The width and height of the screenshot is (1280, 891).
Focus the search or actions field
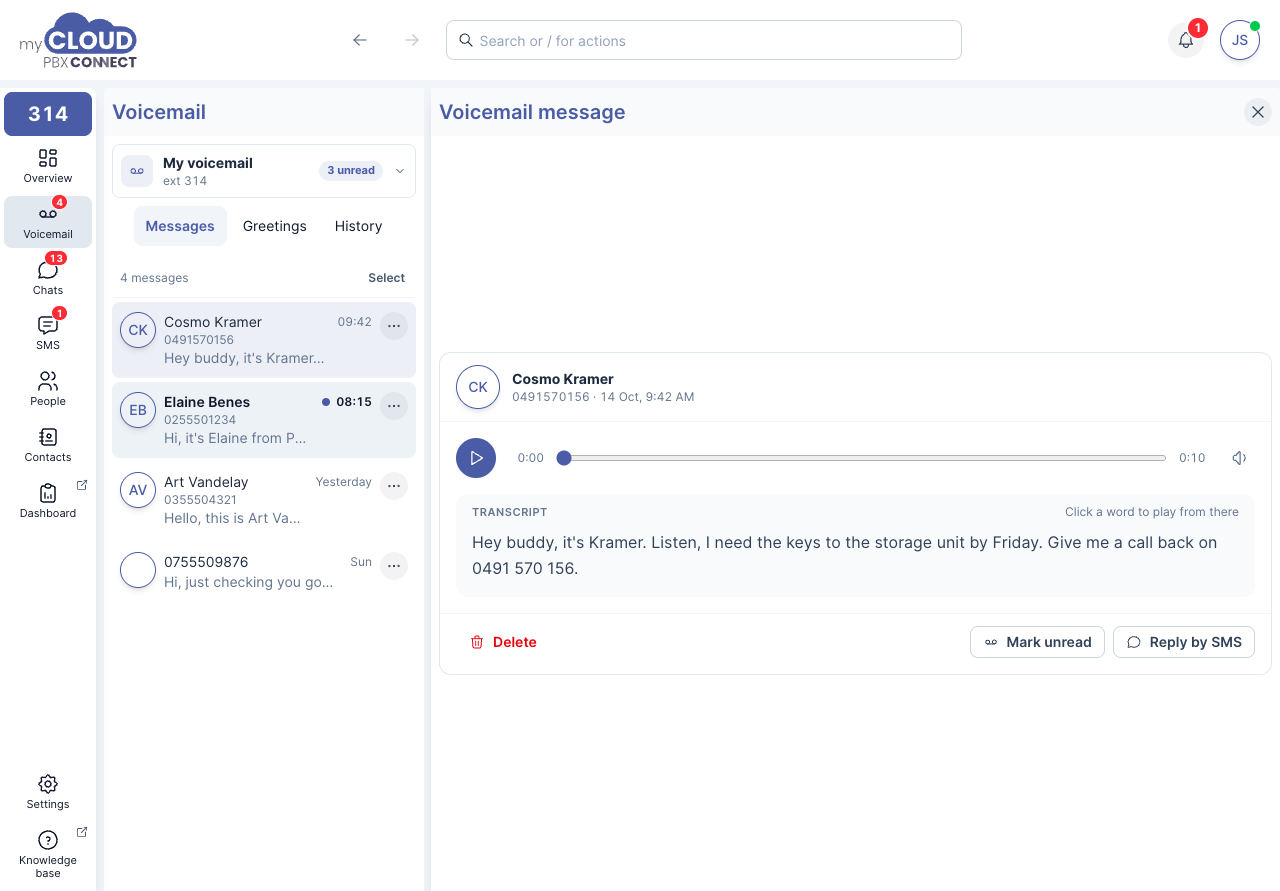pos(704,40)
